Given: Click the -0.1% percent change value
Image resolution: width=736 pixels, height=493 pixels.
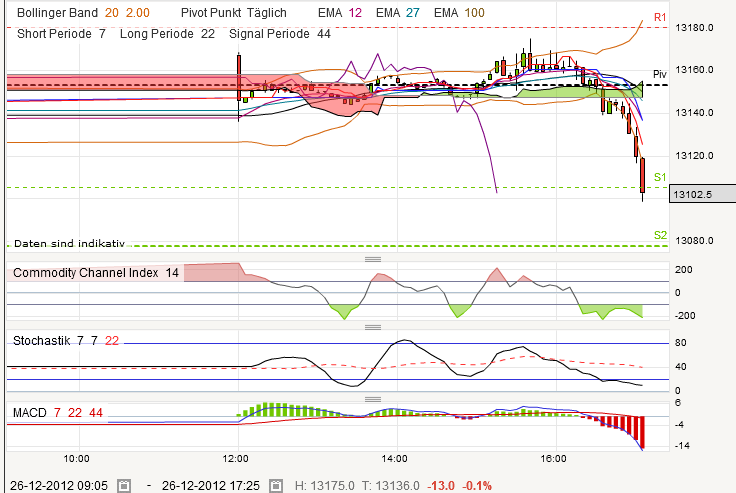Looking at the screenshot, I should (x=477, y=485).
